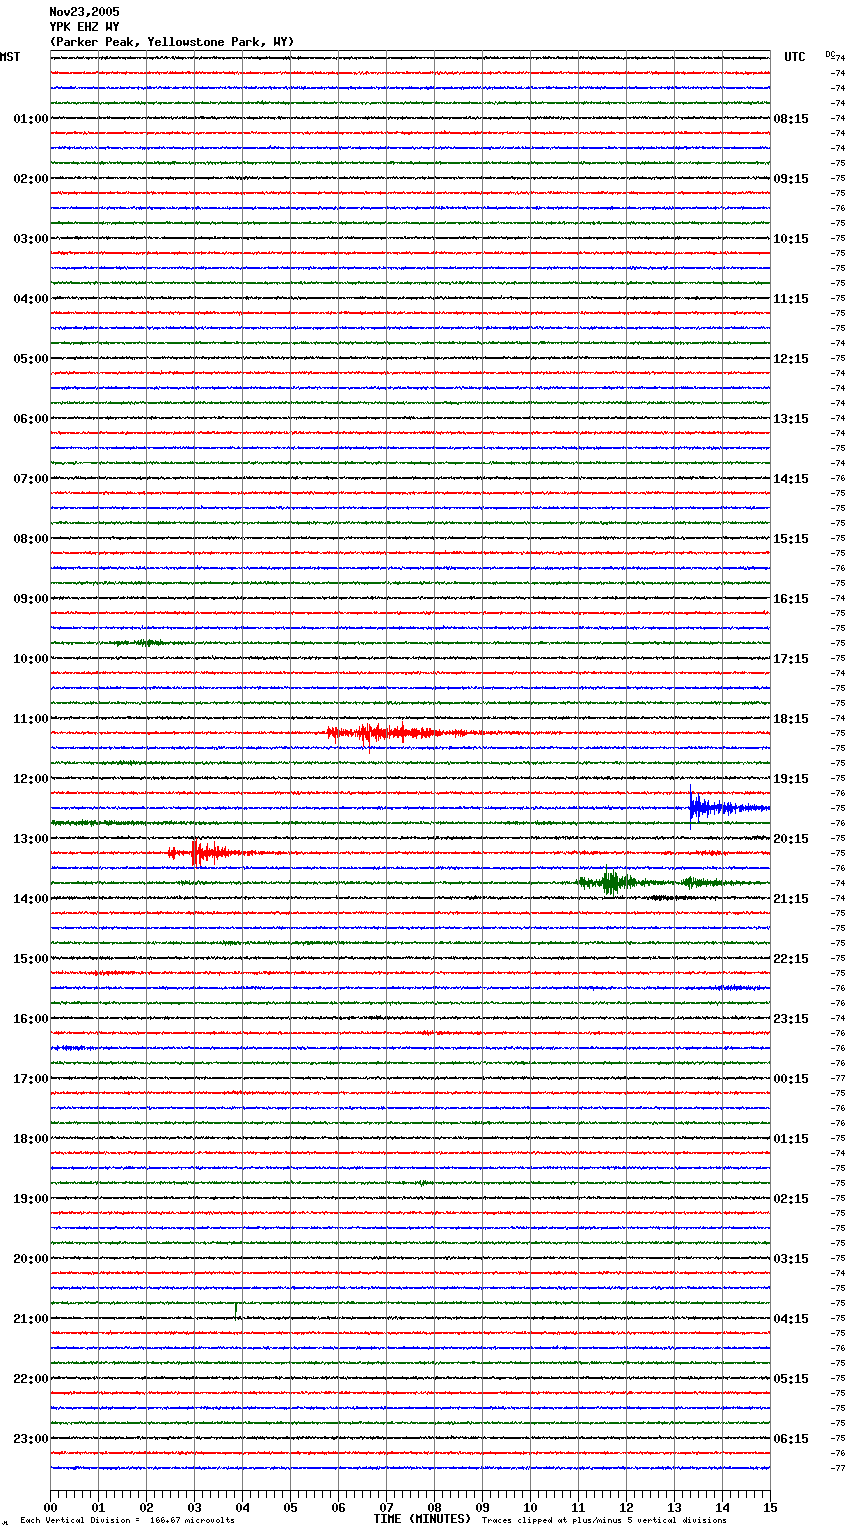
Task: Select the 14:00 MST time label
Action: [31, 899]
